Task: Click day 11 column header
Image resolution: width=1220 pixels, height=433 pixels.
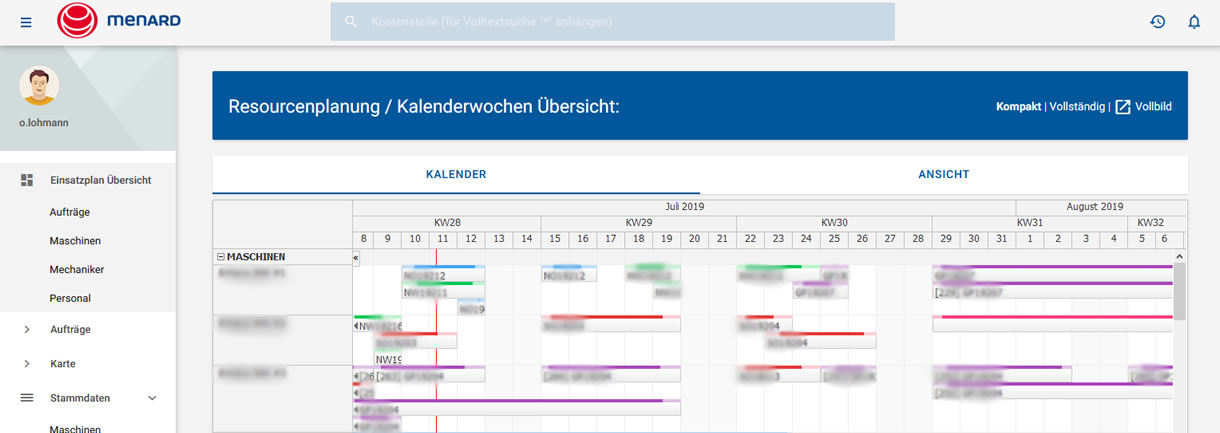Action: 441,240
